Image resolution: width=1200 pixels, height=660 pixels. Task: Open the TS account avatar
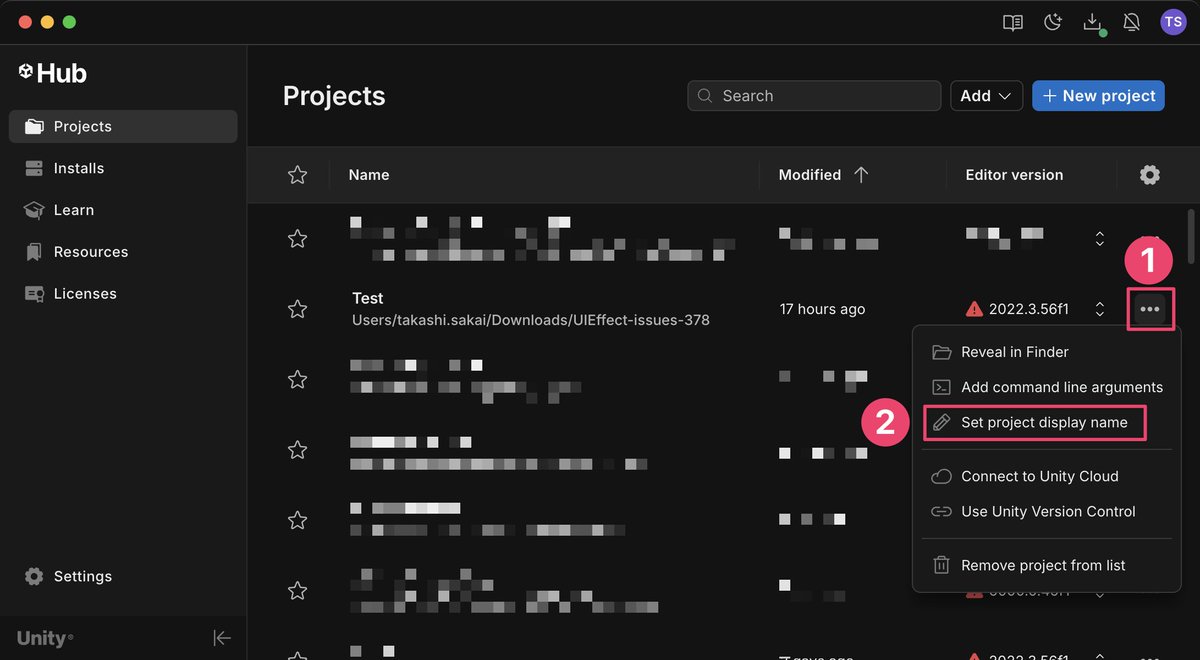tap(1172, 22)
